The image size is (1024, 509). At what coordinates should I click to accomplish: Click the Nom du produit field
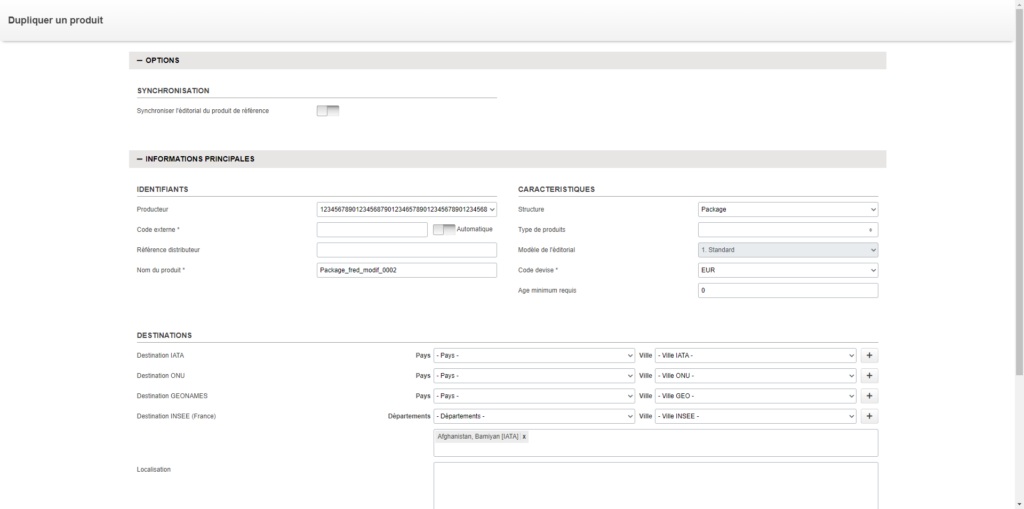[406, 270]
